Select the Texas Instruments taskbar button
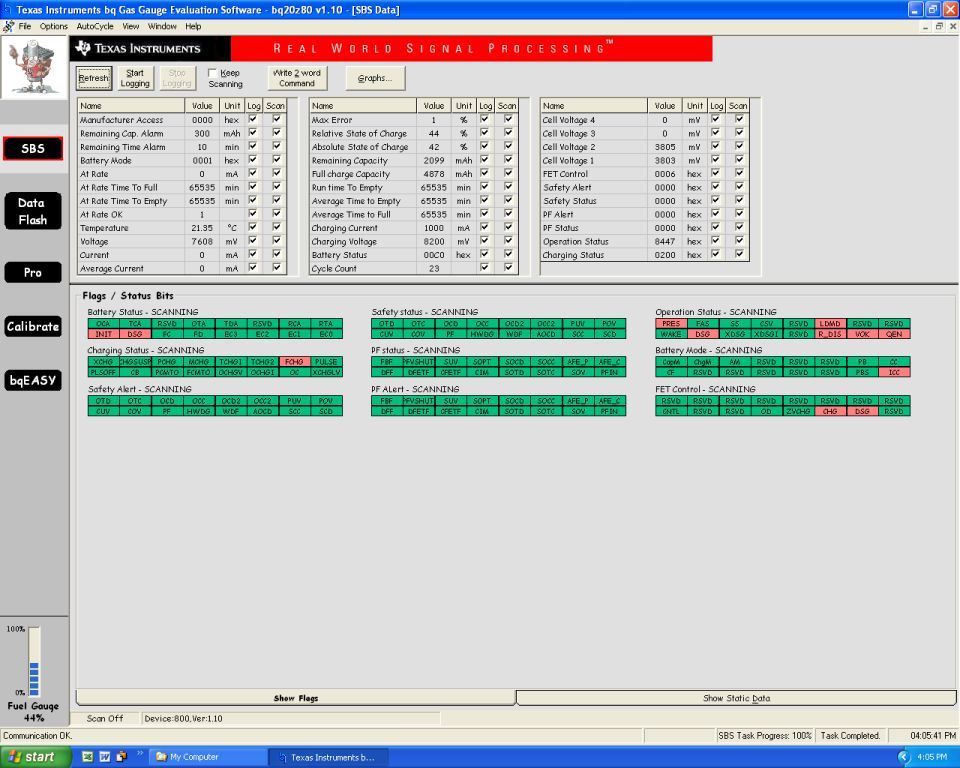 coord(329,757)
